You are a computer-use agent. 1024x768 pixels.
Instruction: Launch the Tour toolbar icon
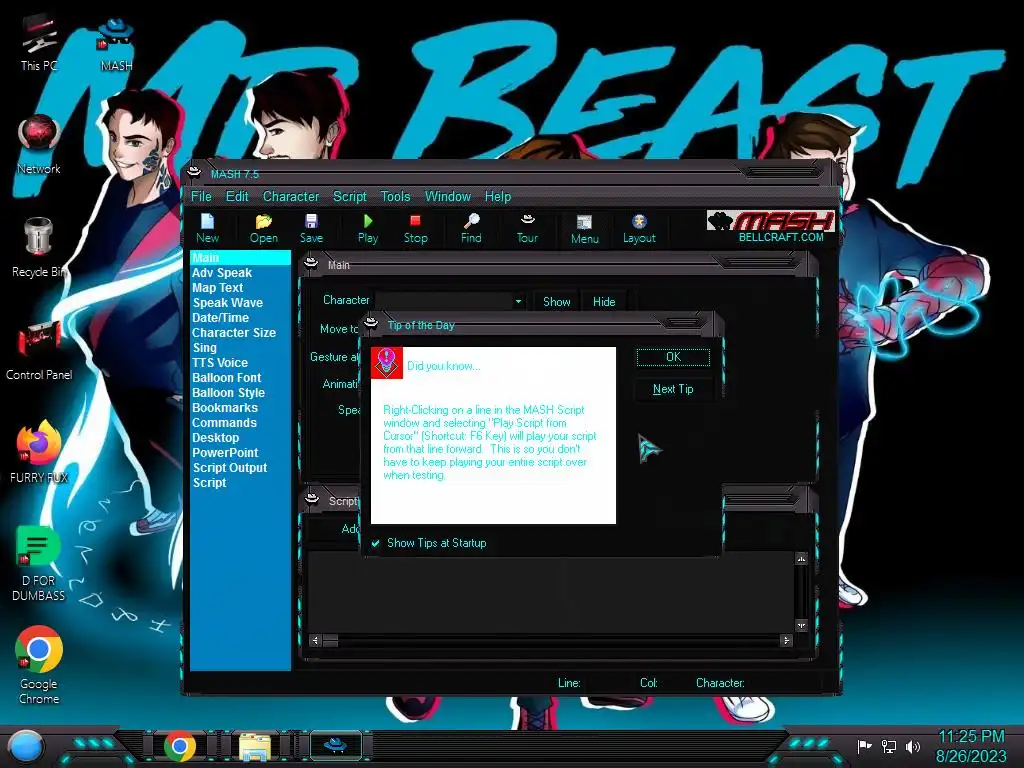tap(527, 229)
